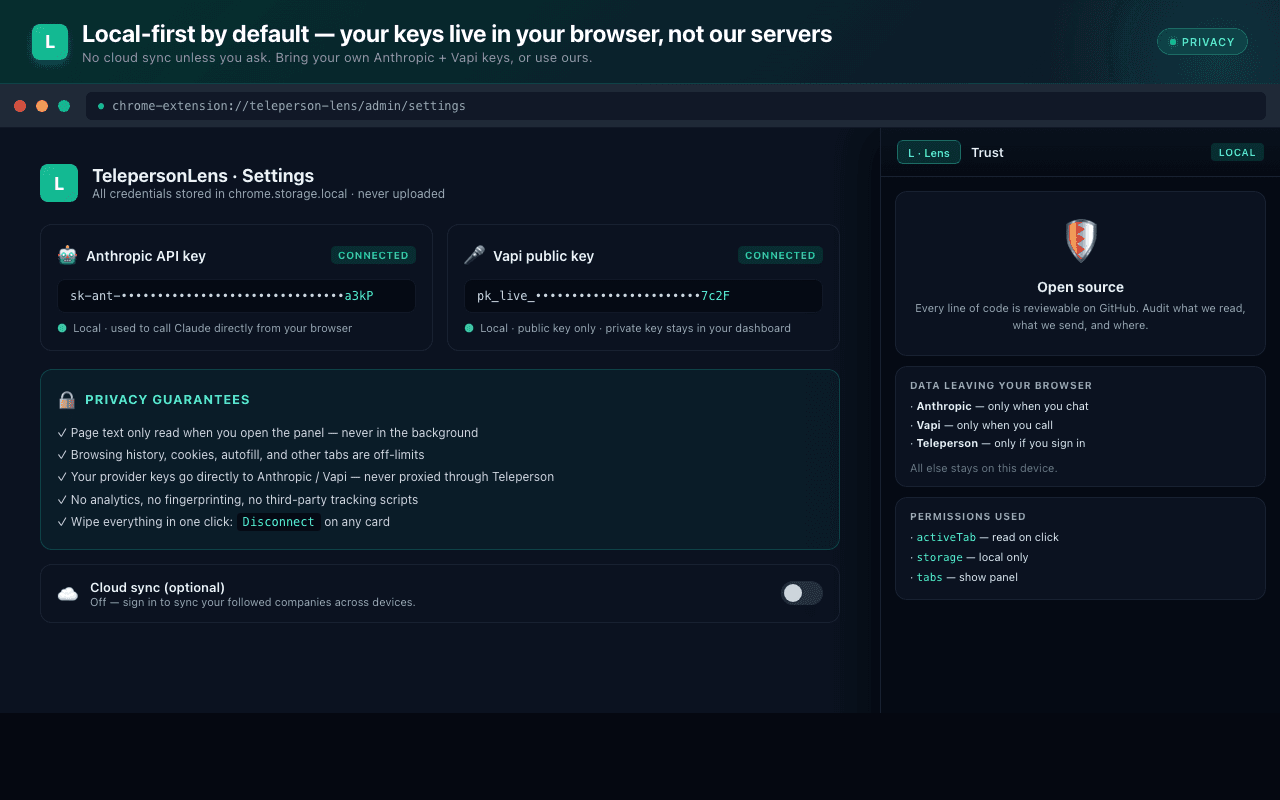The width and height of the screenshot is (1280, 800).
Task: Click 'Vapi — only when you call'
Action: [981, 425]
